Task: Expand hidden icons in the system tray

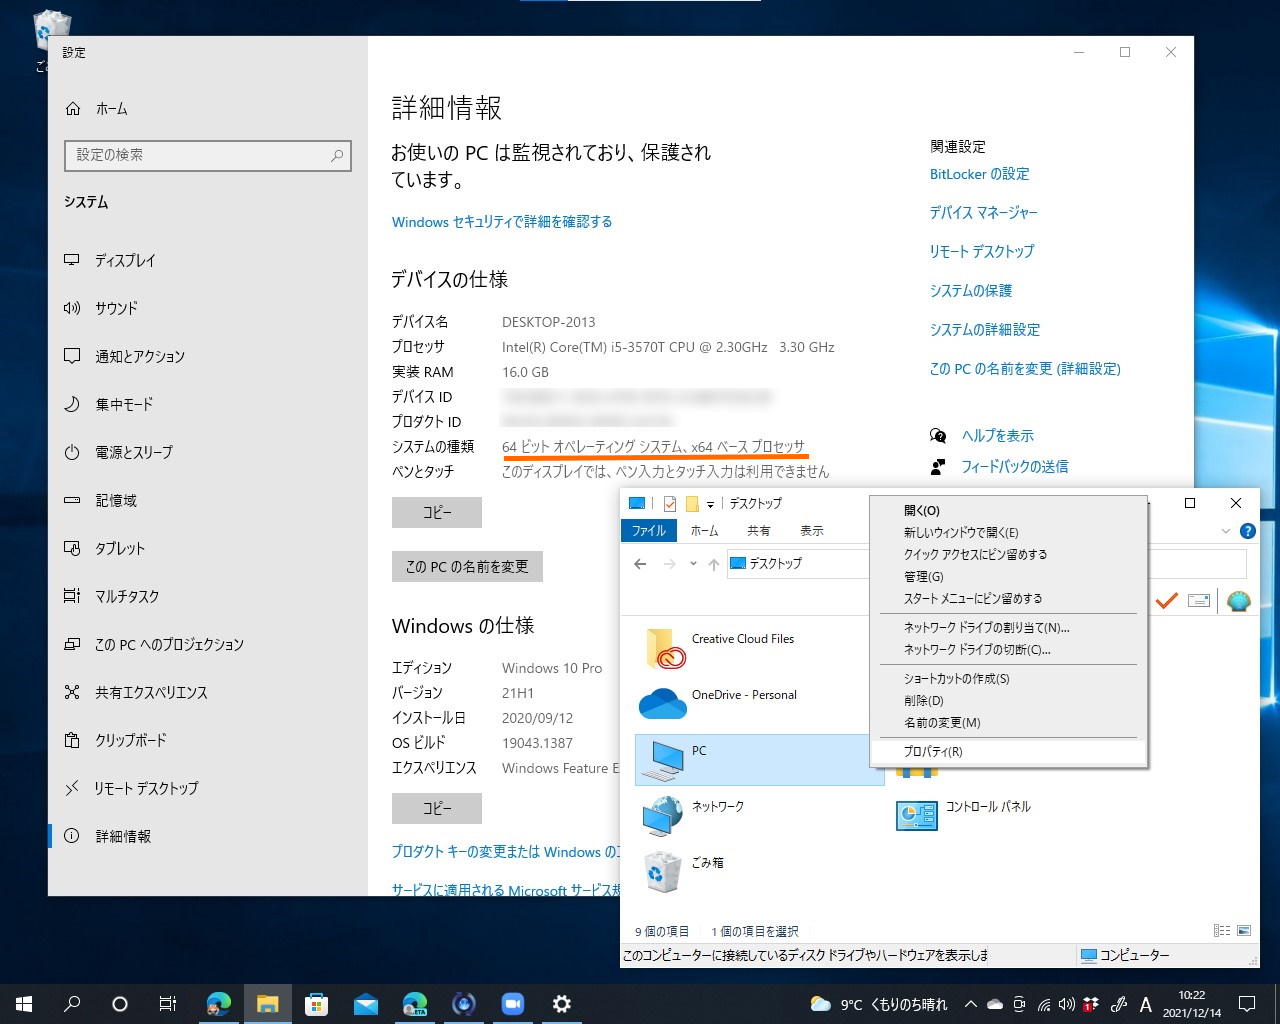Action: (x=970, y=1003)
